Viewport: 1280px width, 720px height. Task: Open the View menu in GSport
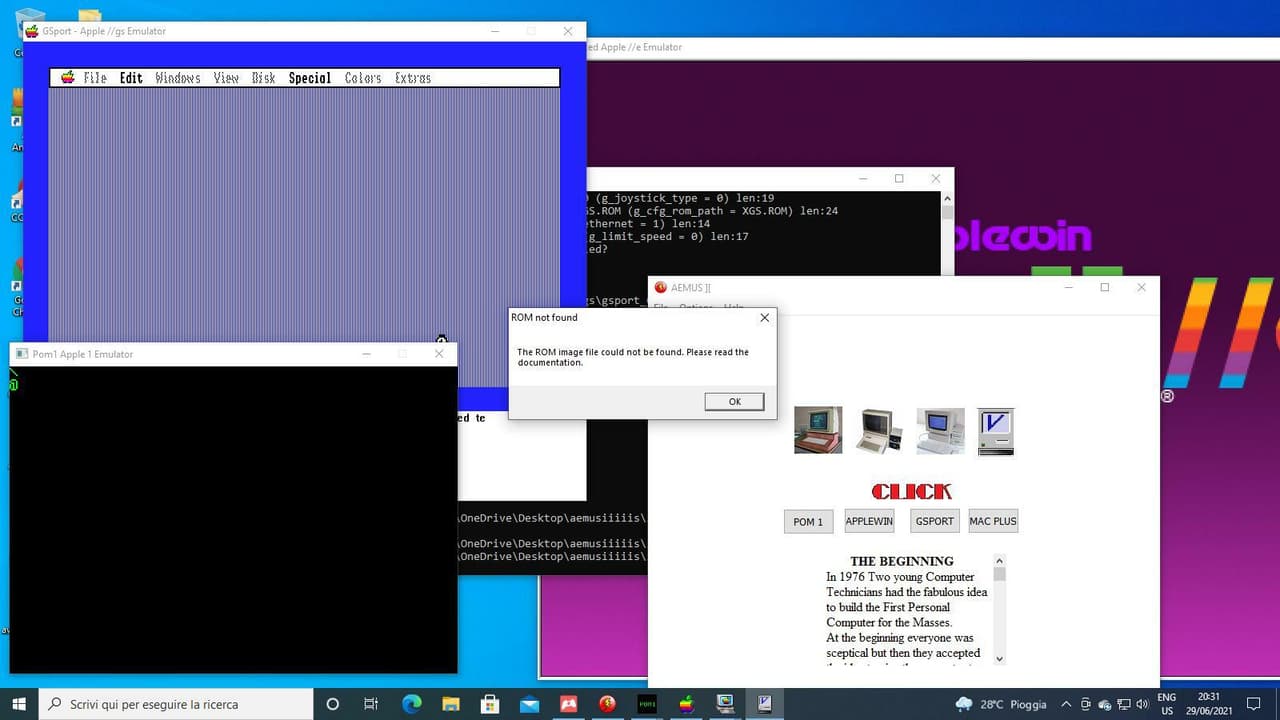226,78
